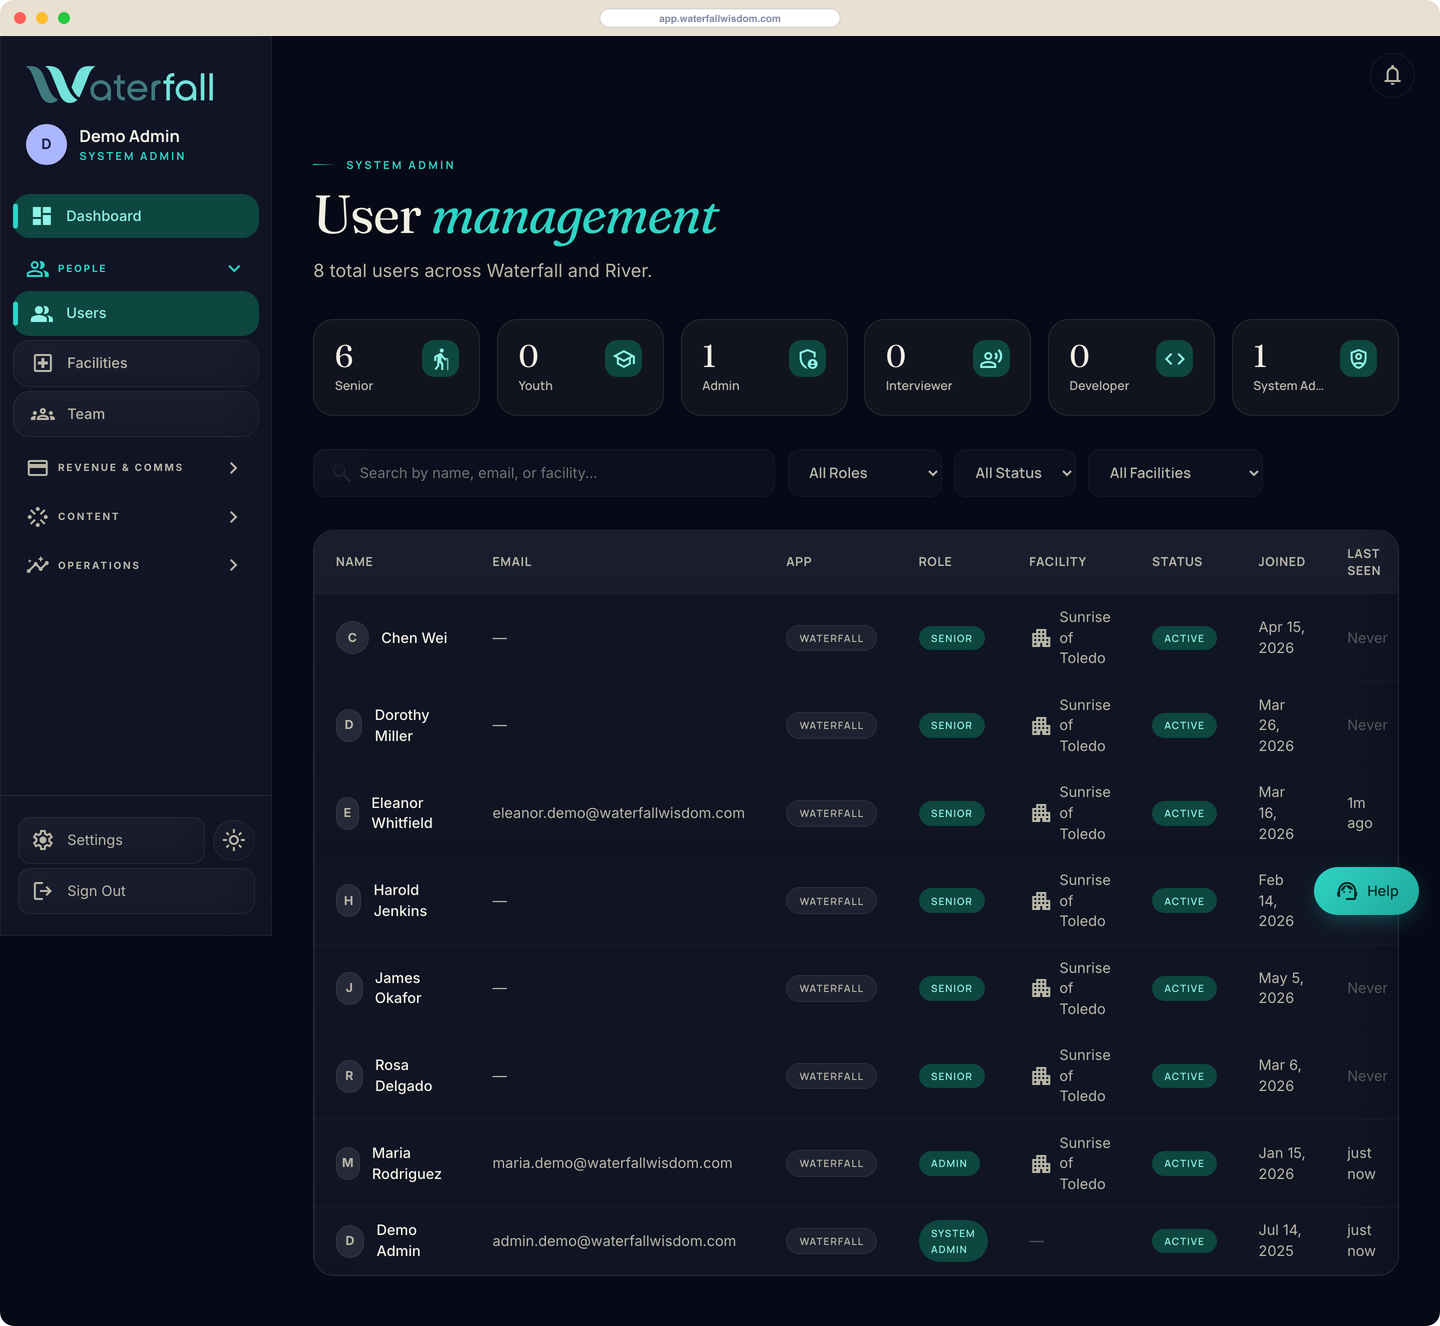
Task: Click the System Admin shield icon
Action: (x=1359, y=359)
